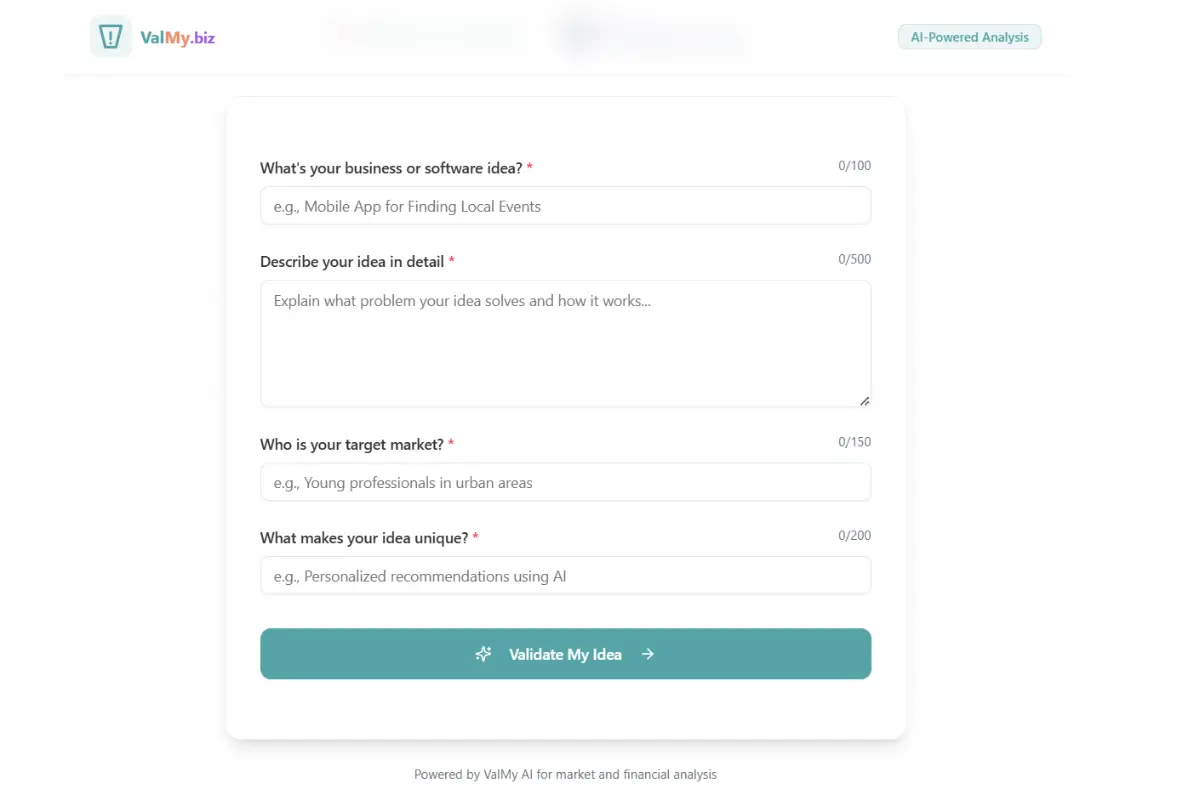Screen dimensions: 1200x789
Task: Click the "What's your business or software idea?" label
Action: (x=391, y=168)
